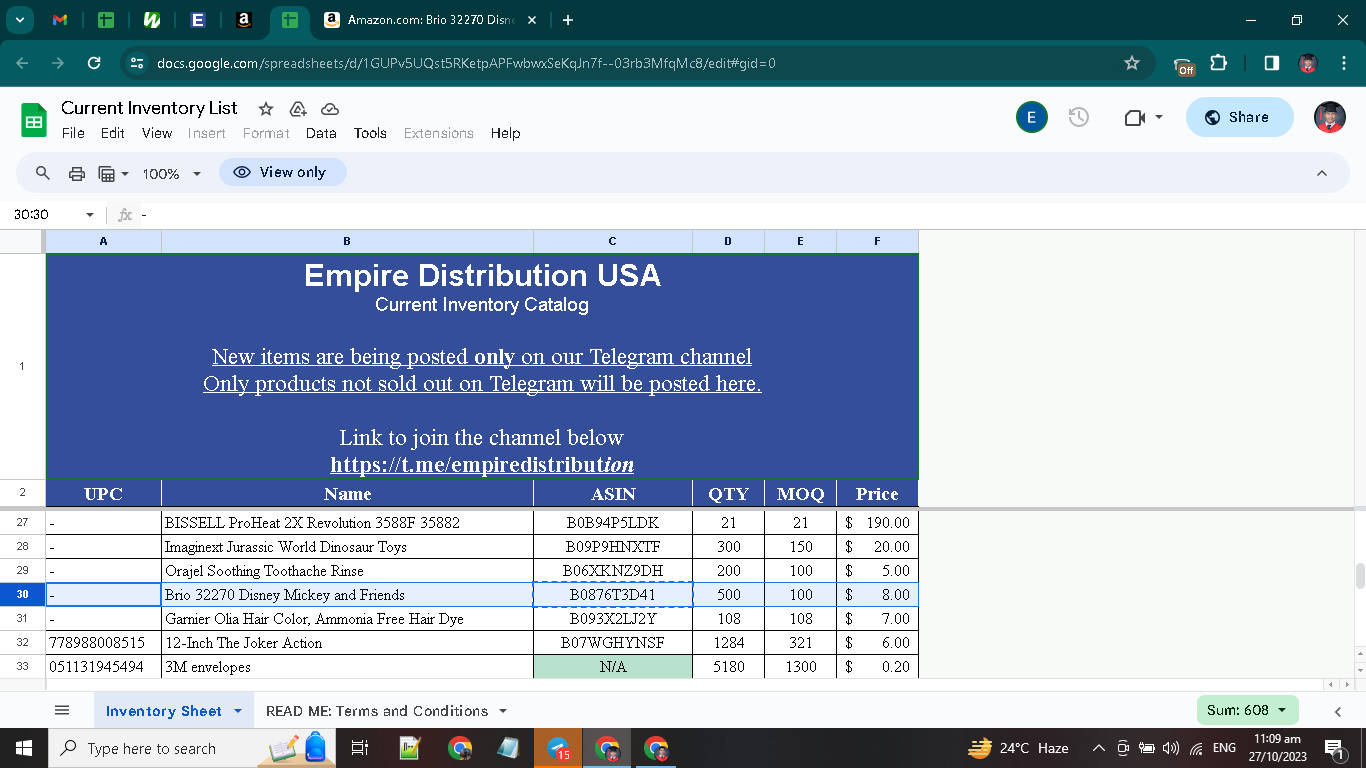Search the sheet with the magnifier icon

43,173
